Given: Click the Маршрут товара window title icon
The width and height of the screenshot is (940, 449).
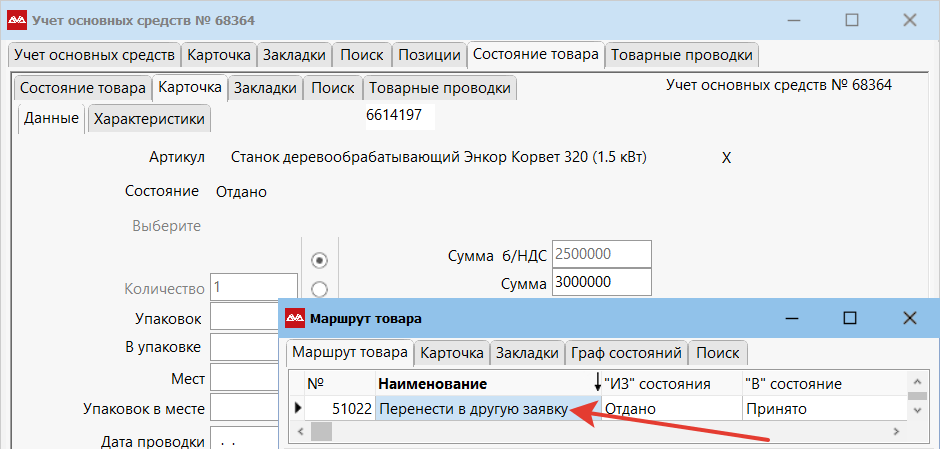Looking at the screenshot, I should click(296, 318).
